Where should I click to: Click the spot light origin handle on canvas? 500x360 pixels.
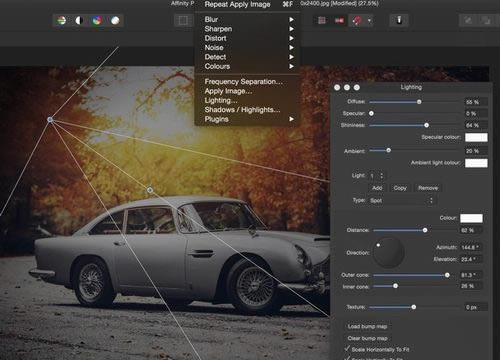click(50, 119)
